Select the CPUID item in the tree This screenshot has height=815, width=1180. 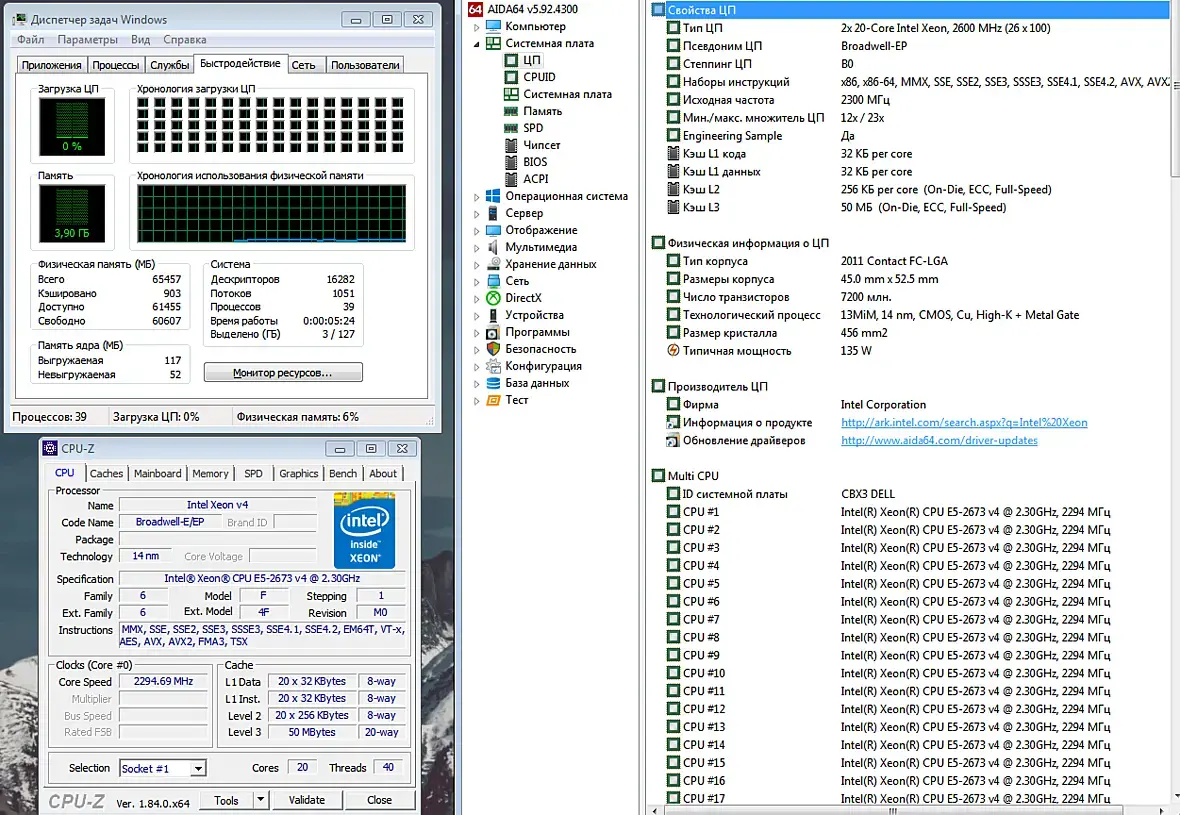[539, 77]
